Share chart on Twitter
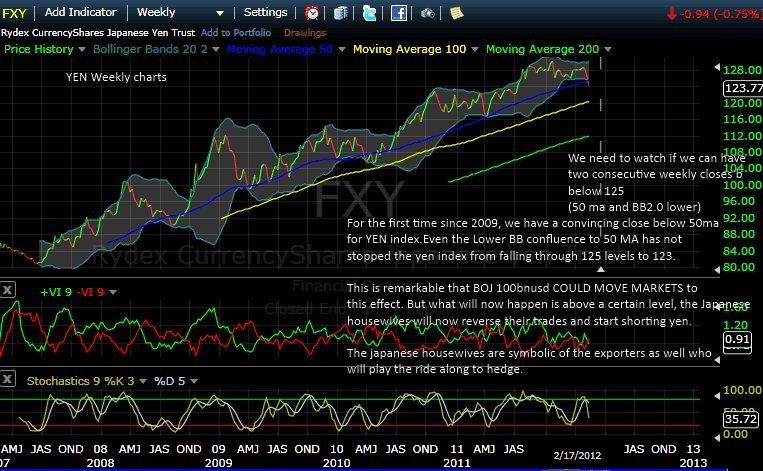Image resolution: width=763 pixels, height=471 pixels. (369, 13)
